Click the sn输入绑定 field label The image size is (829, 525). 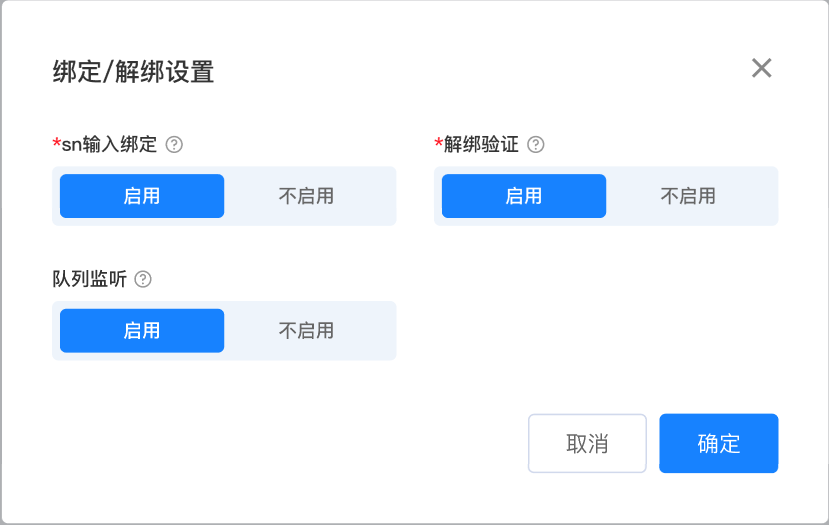click(x=109, y=144)
